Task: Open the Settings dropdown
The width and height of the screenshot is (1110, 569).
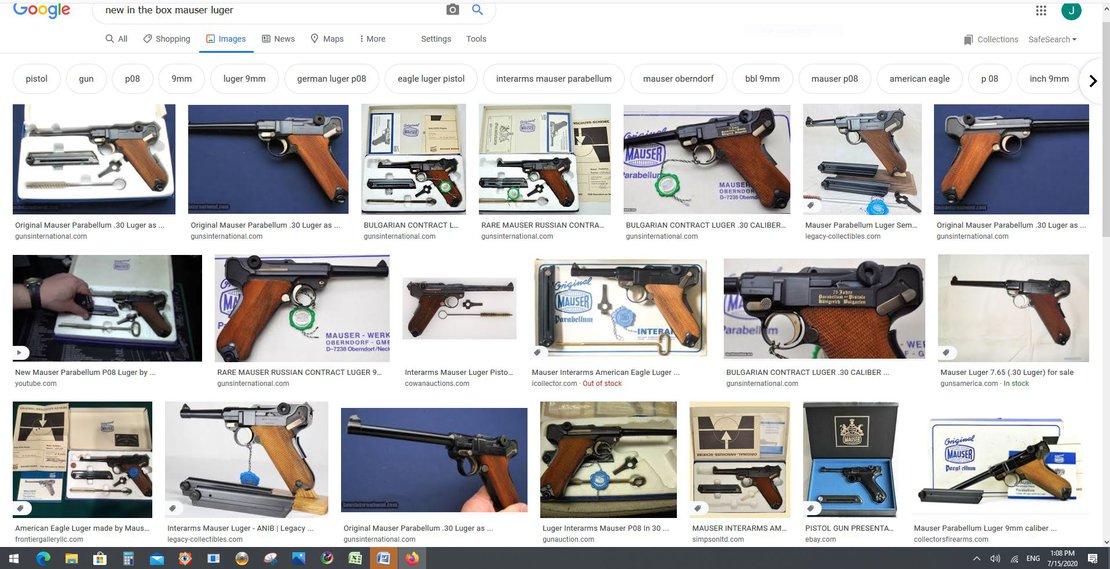Action: point(436,39)
